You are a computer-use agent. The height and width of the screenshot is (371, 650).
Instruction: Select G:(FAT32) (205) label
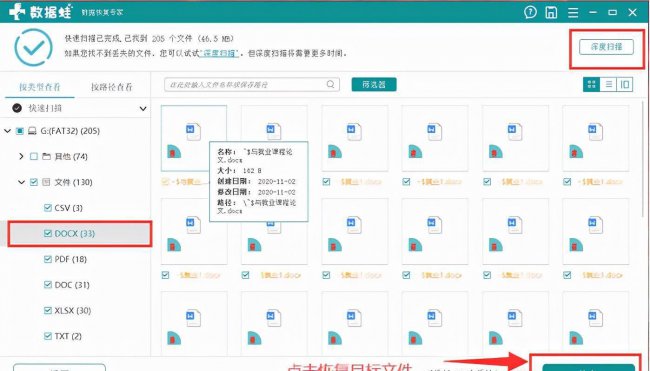[x=70, y=131]
